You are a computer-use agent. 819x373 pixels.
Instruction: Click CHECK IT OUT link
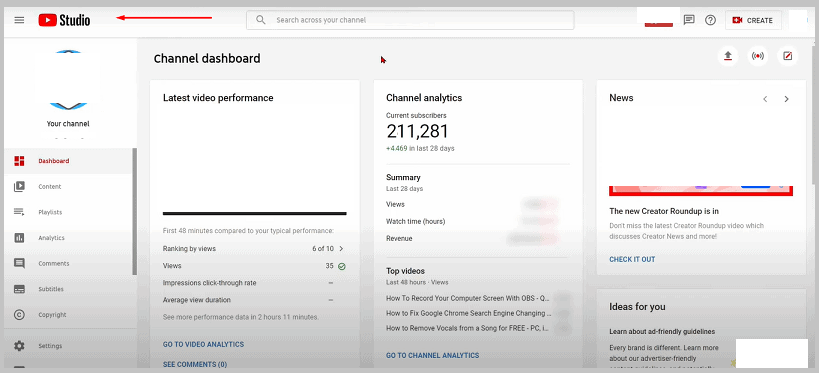click(x=632, y=259)
